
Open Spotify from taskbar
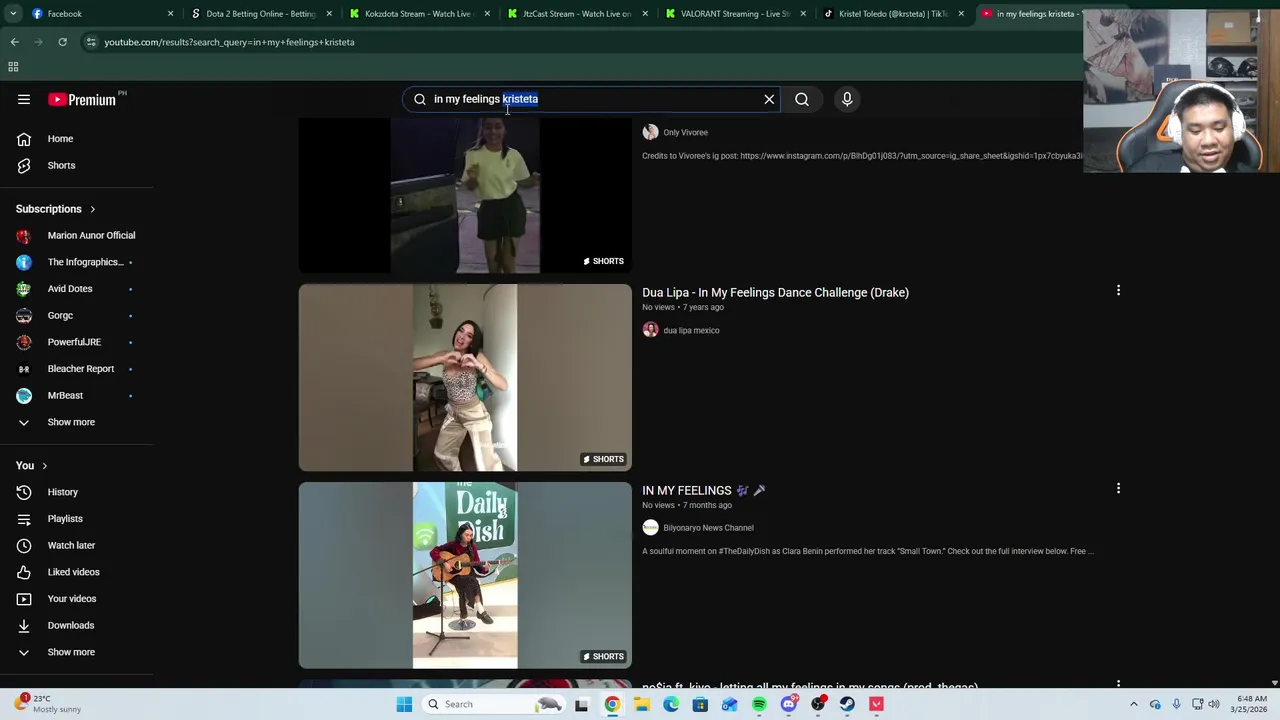coord(759,704)
